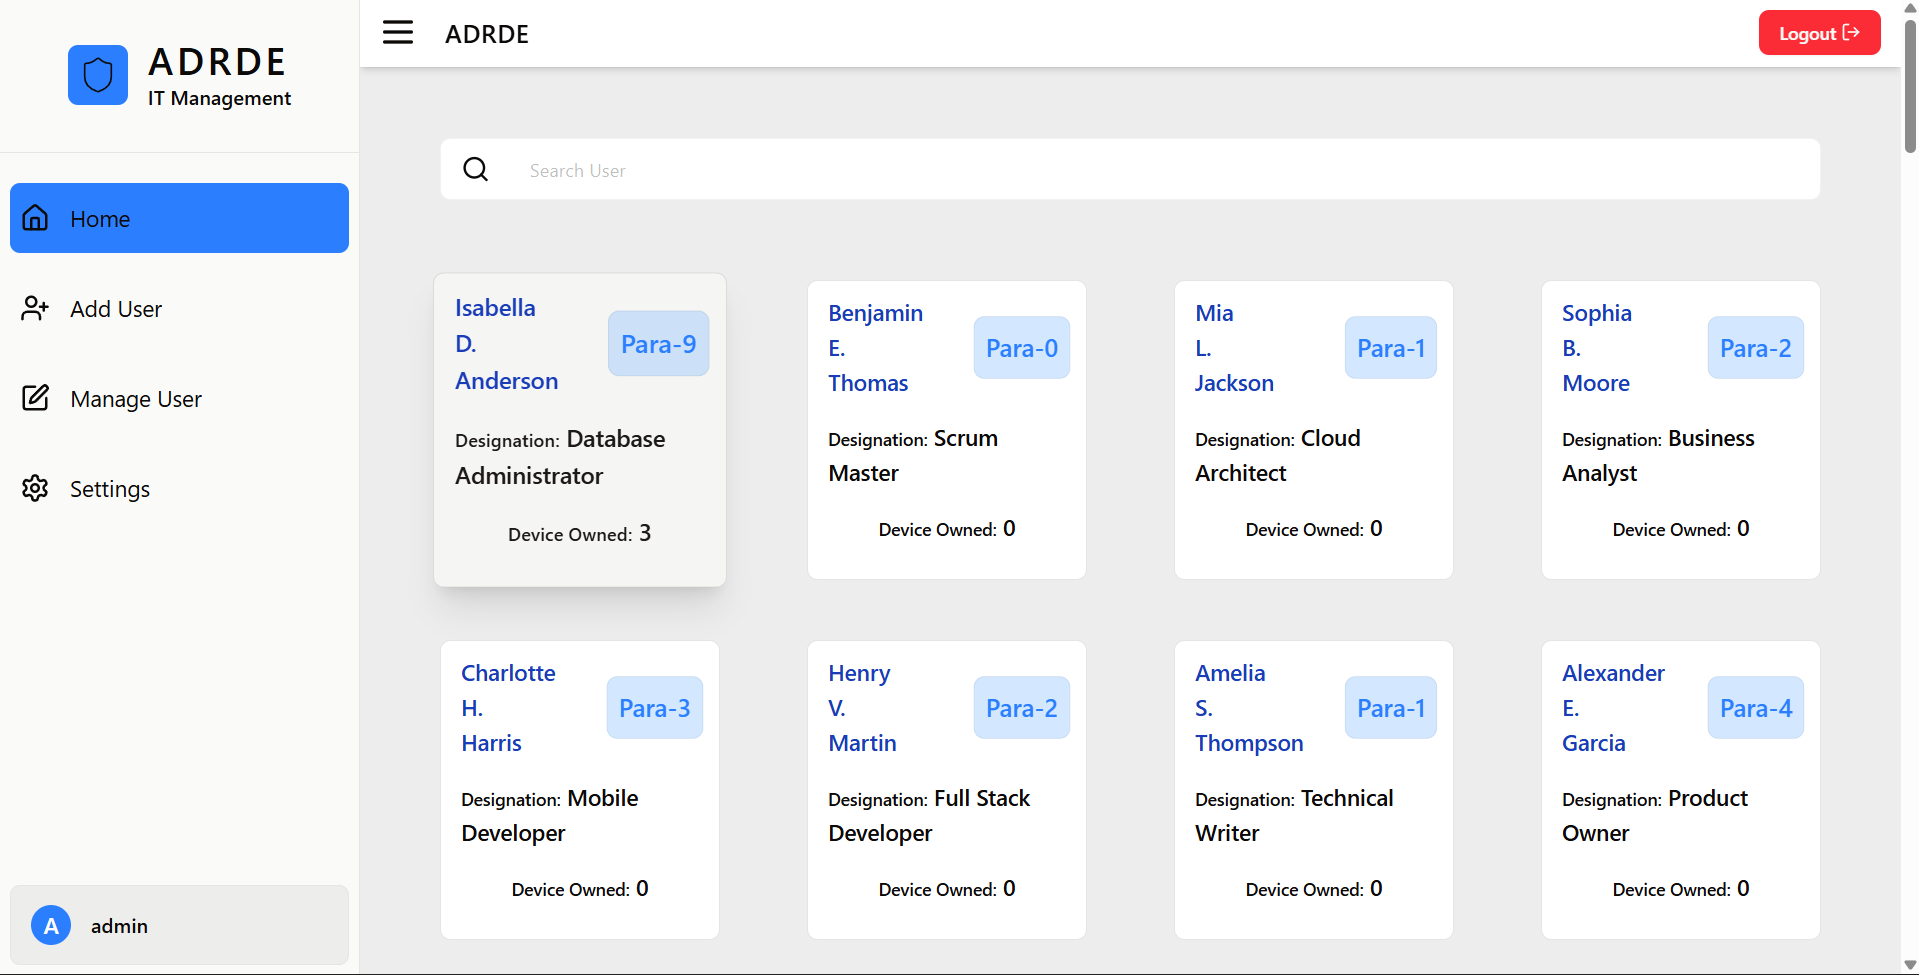Click the Settings gear icon
The height and width of the screenshot is (975, 1919).
click(x=36, y=488)
